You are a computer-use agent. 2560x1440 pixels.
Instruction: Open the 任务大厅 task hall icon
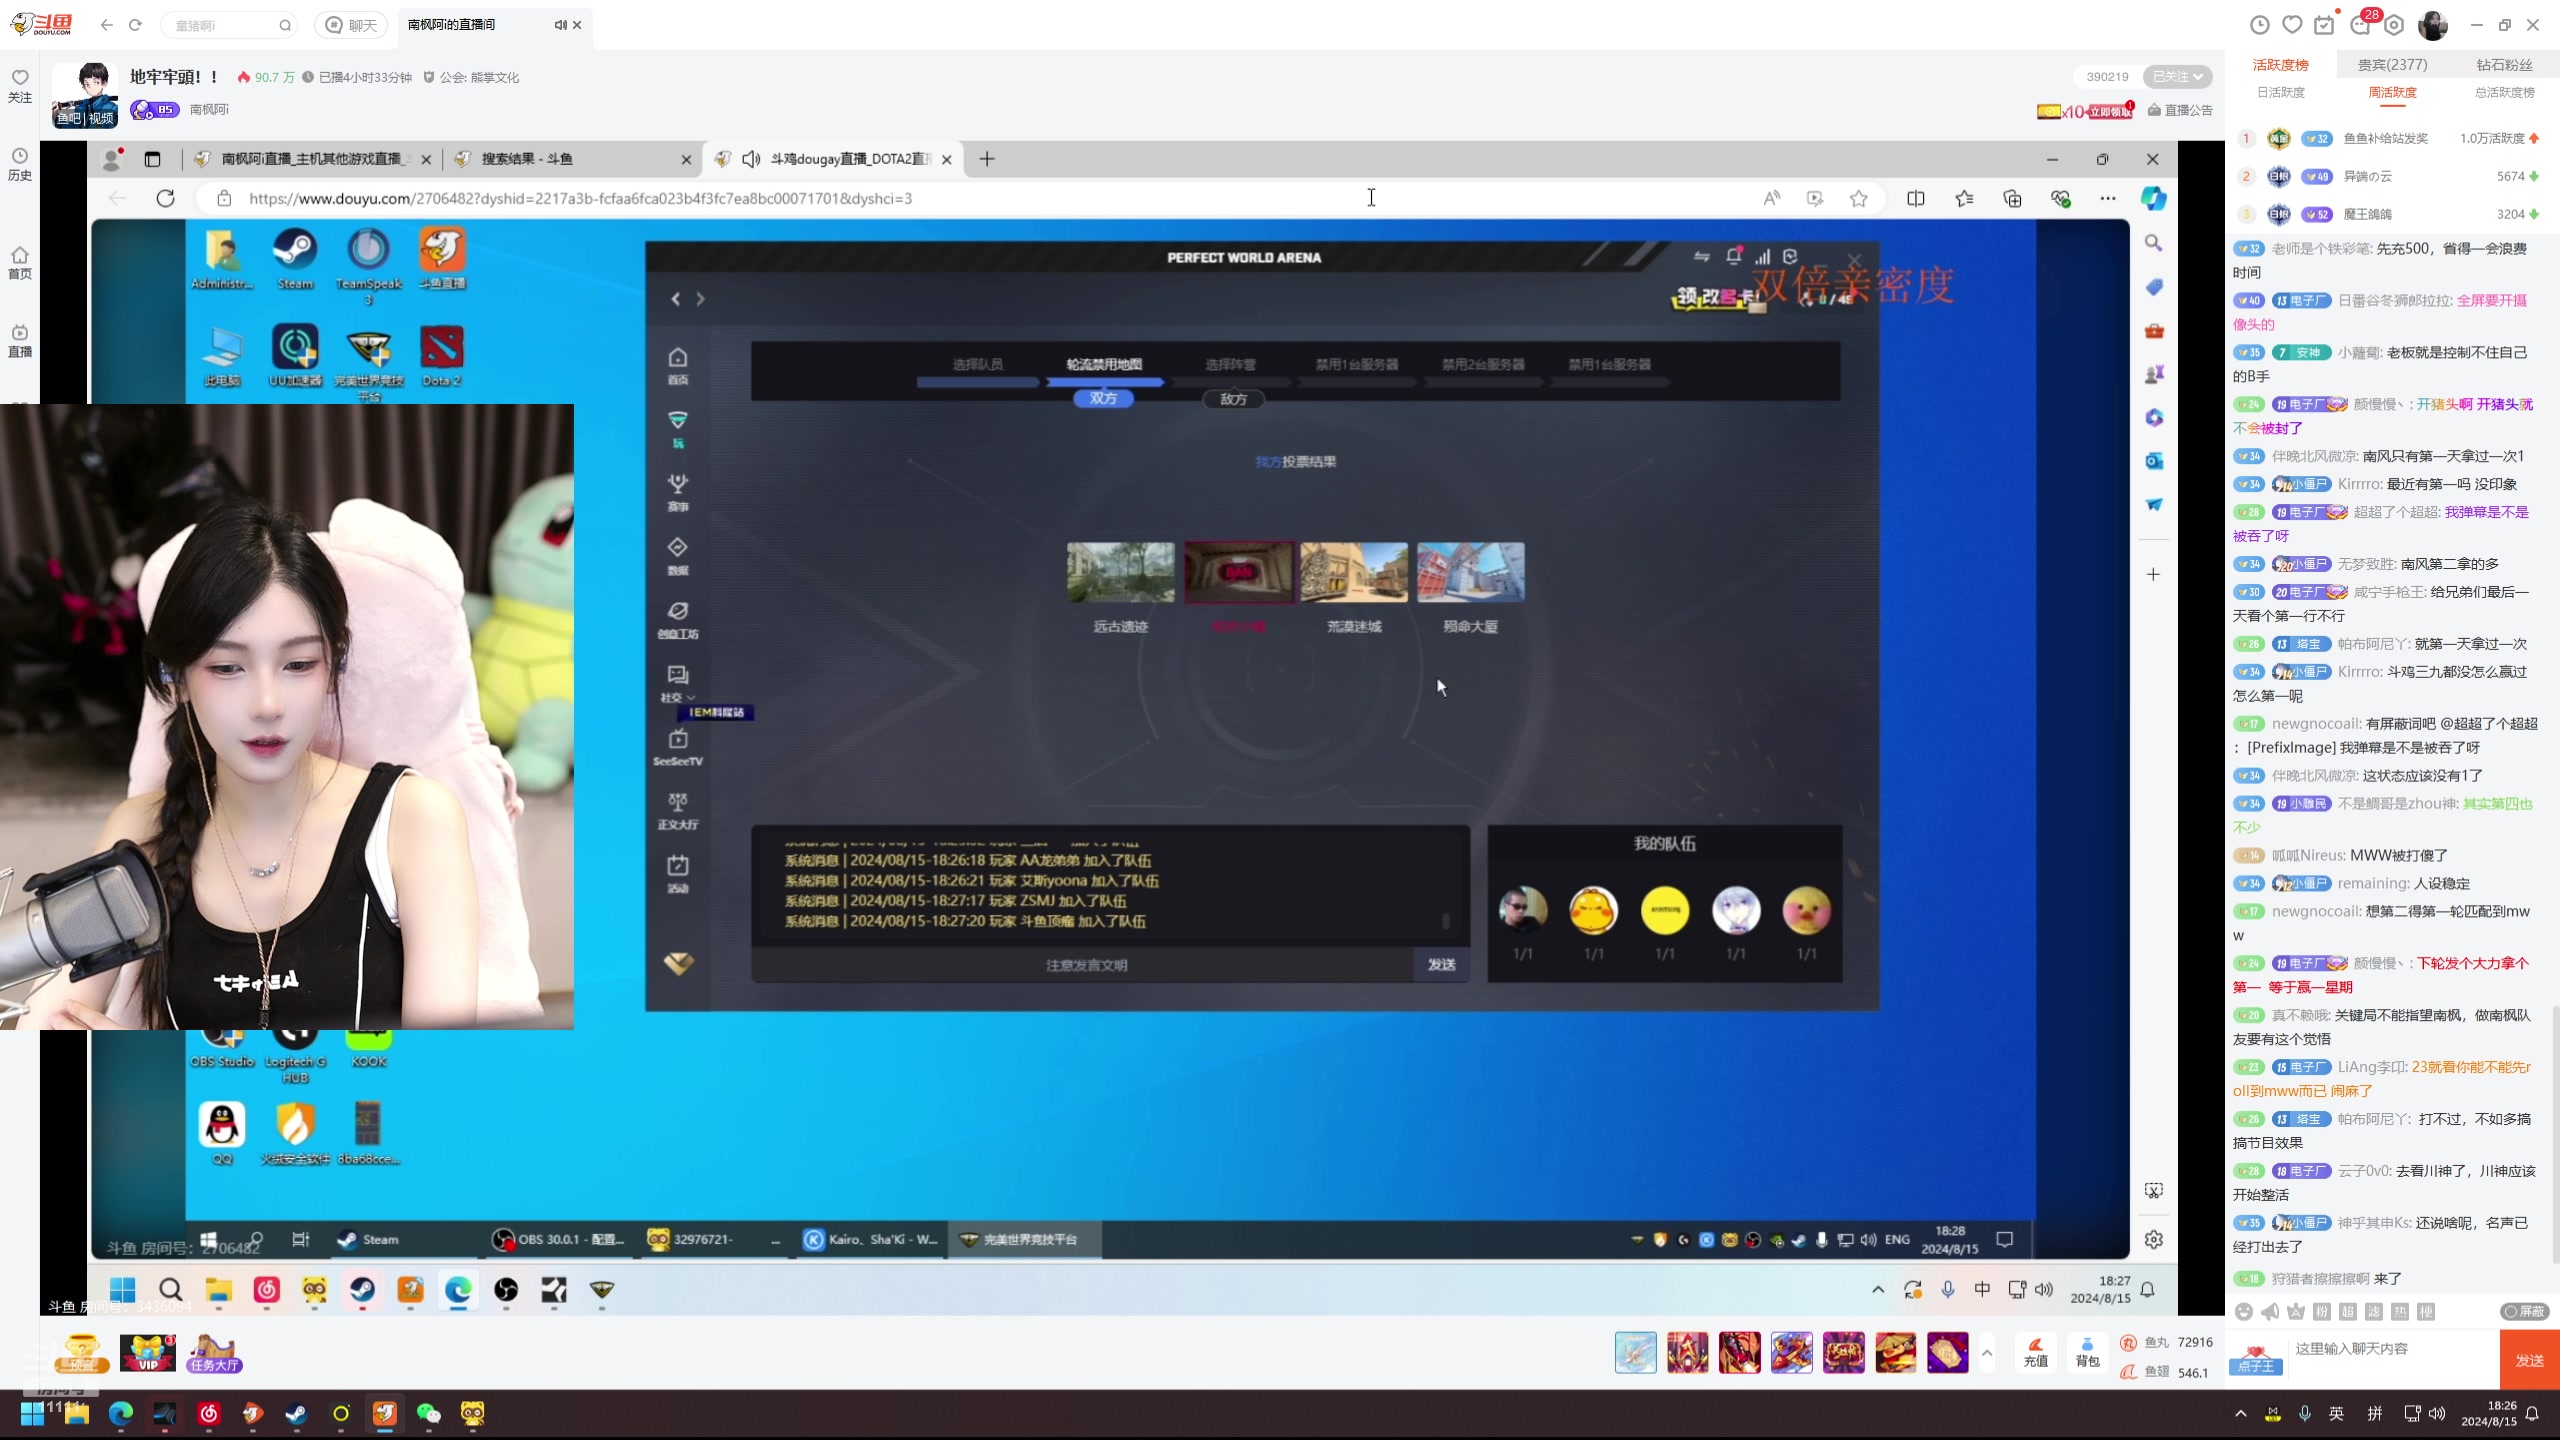coord(214,1353)
